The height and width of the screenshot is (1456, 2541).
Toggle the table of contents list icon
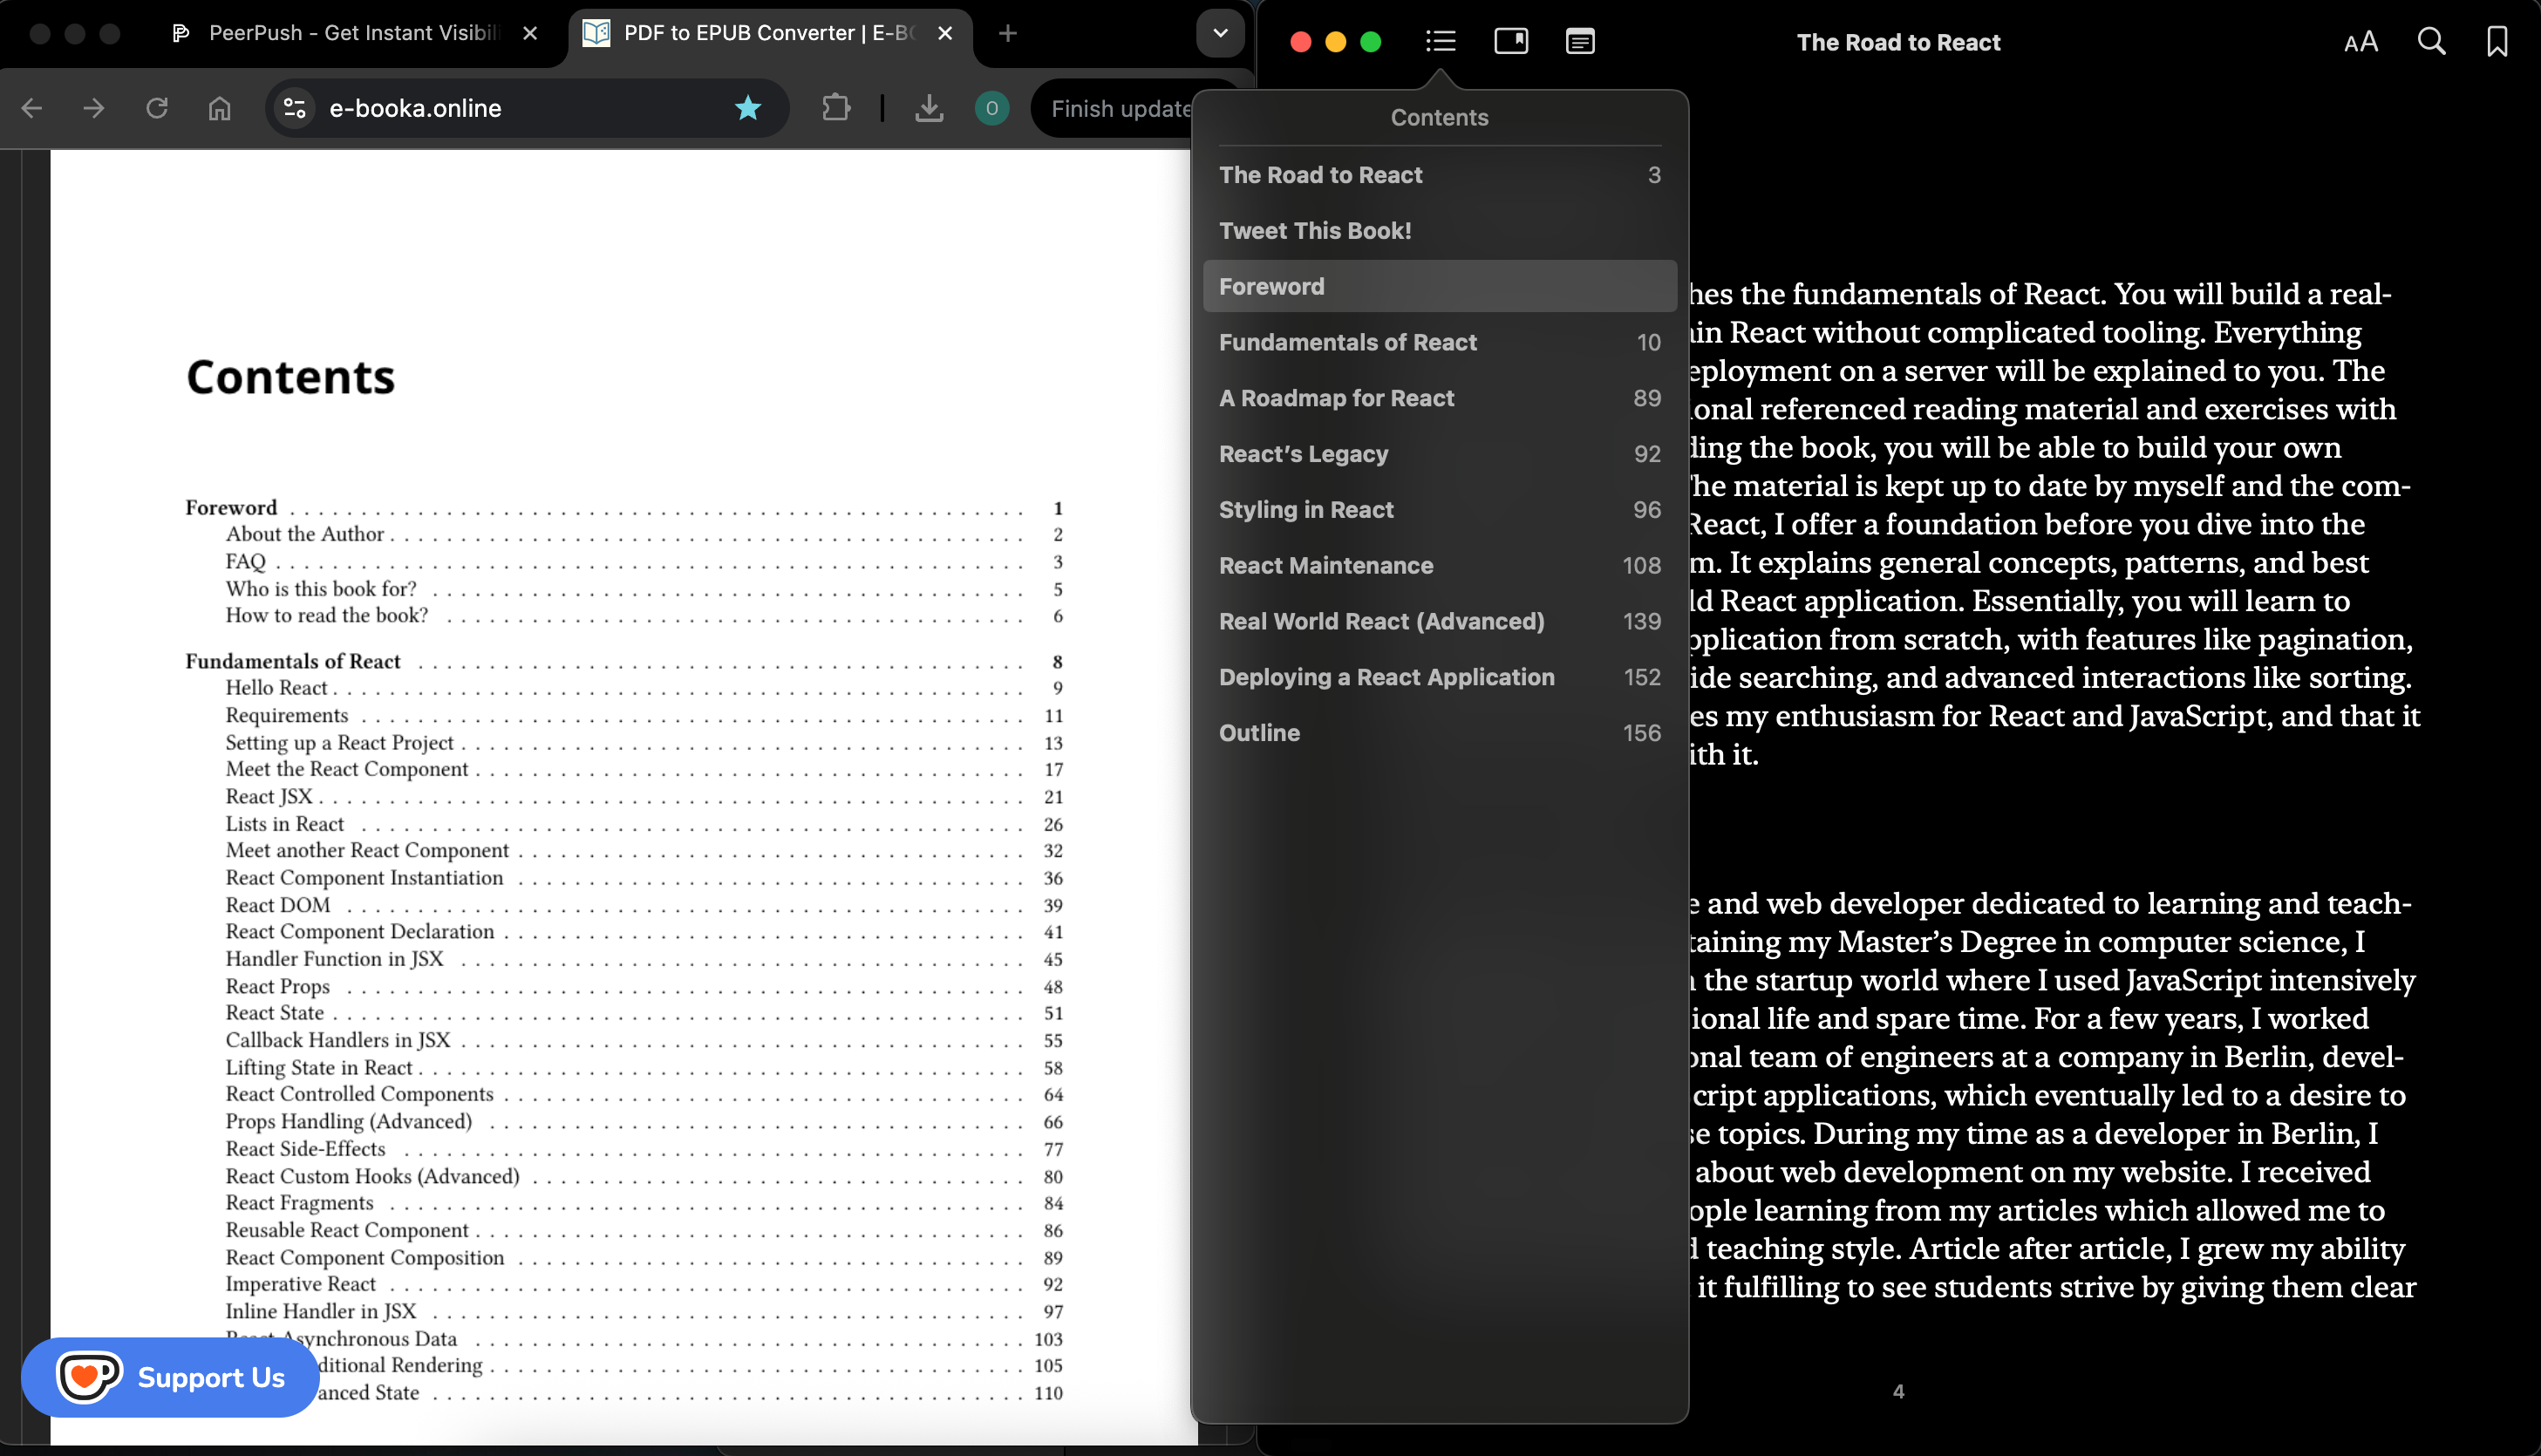pos(1440,42)
